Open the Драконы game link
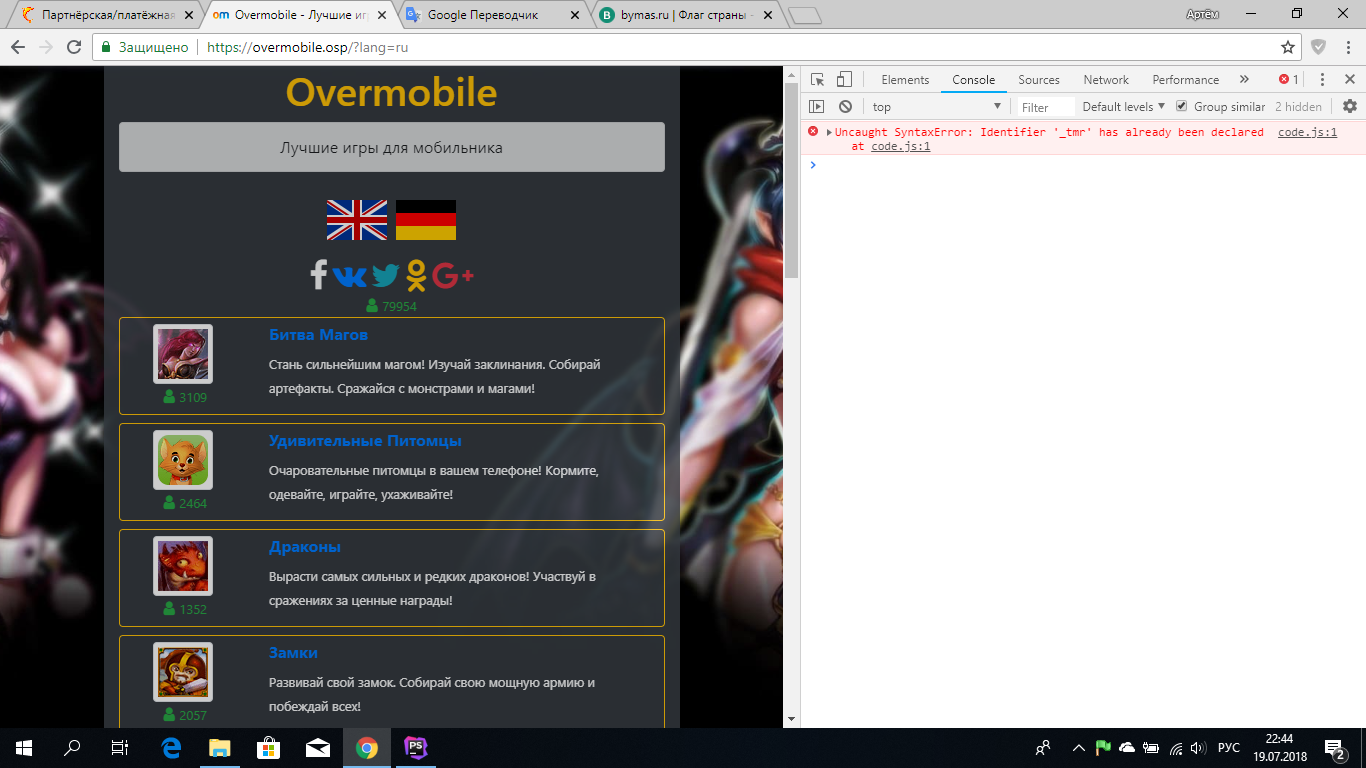The image size is (1366, 768). click(x=305, y=547)
